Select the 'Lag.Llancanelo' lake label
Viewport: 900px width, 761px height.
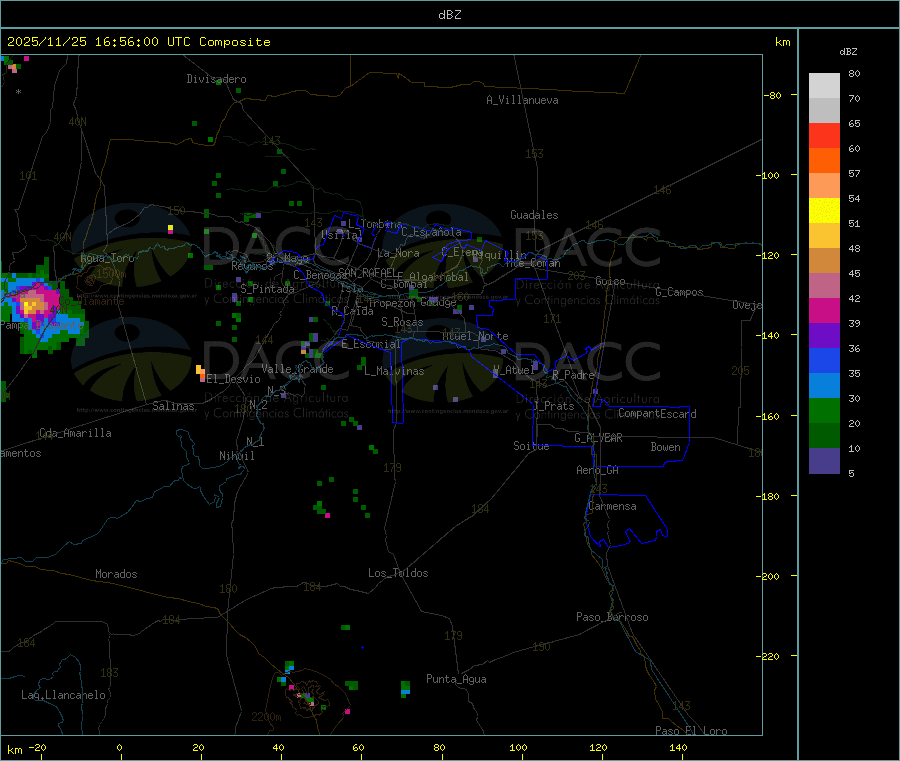(x=63, y=695)
